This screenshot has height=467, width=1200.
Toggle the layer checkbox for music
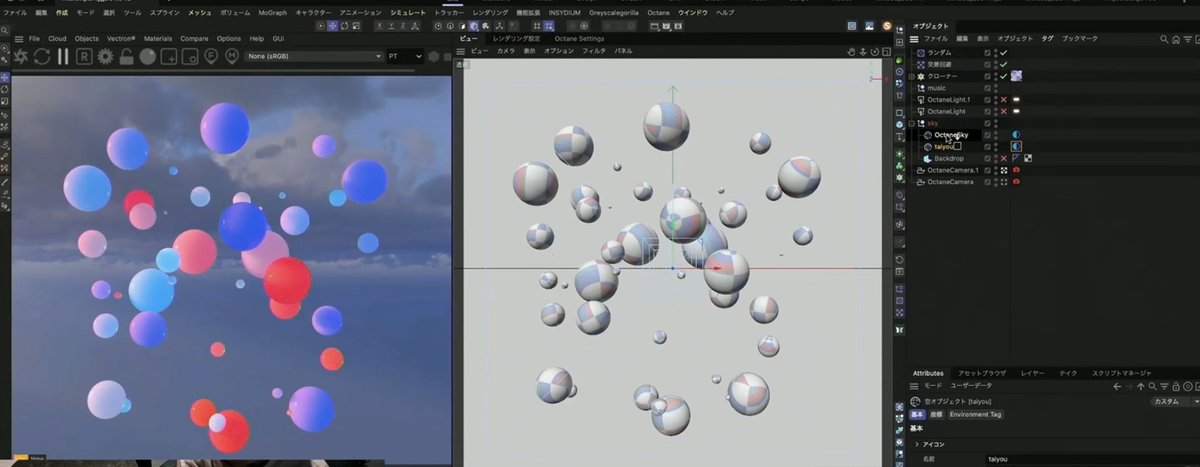point(987,88)
